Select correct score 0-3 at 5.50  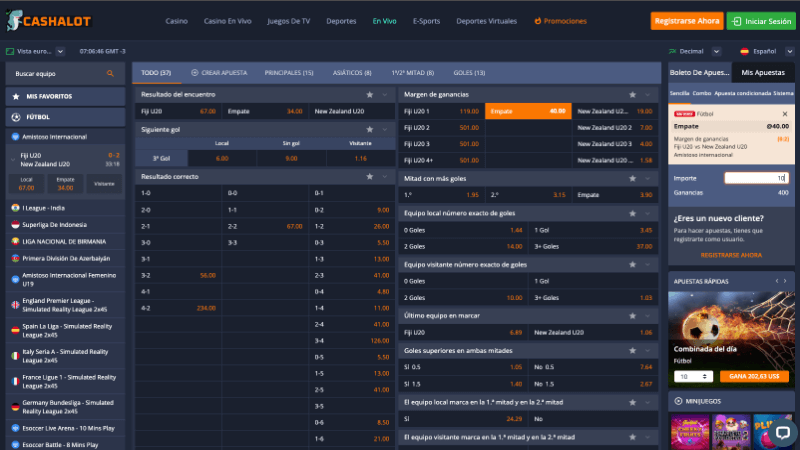pyautogui.click(x=352, y=243)
